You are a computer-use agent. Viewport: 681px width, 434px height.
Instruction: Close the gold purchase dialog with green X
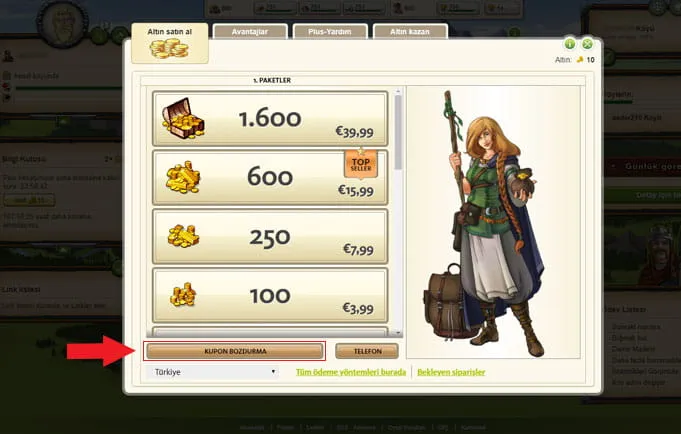(x=587, y=43)
